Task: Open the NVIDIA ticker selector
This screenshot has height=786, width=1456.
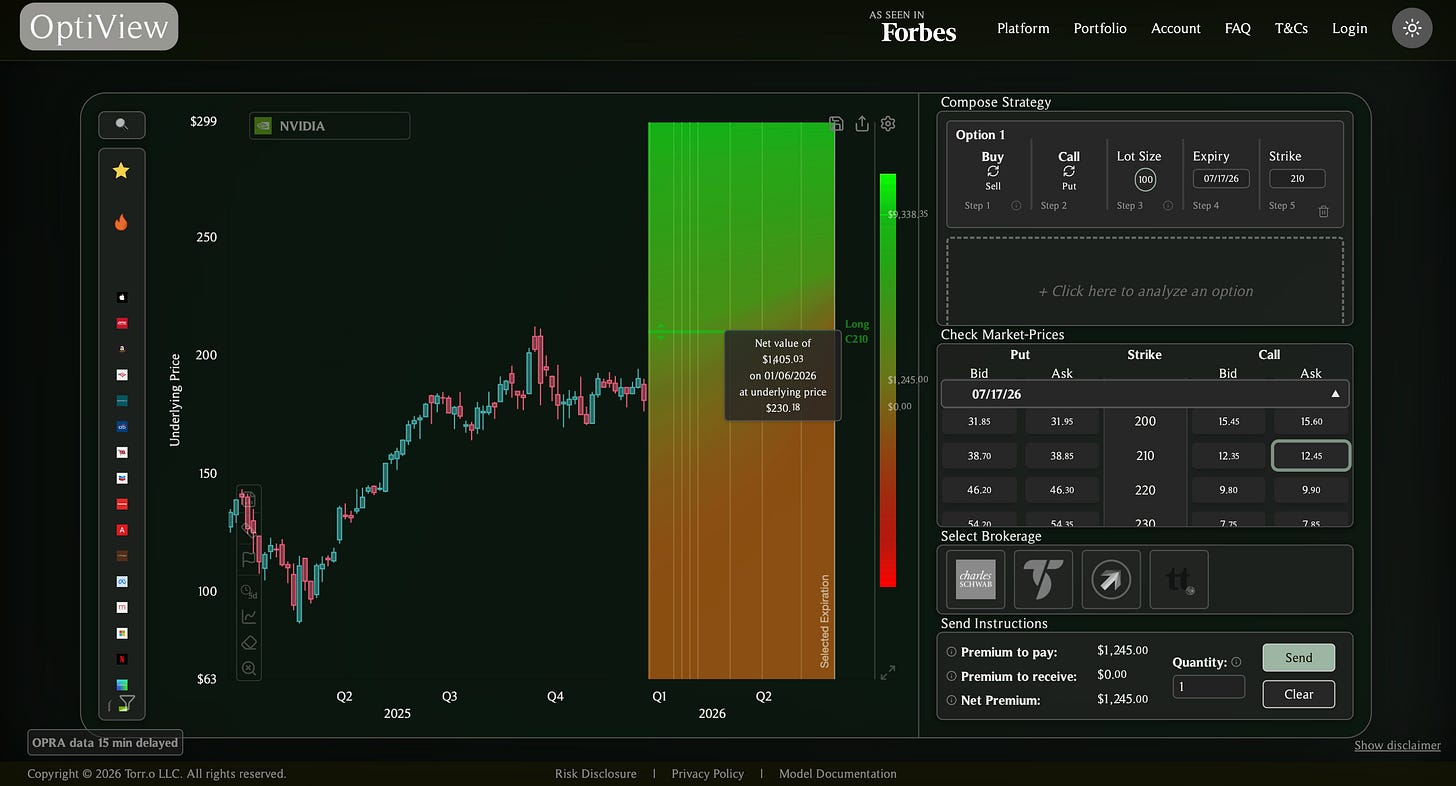Action: tap(329, 126)
